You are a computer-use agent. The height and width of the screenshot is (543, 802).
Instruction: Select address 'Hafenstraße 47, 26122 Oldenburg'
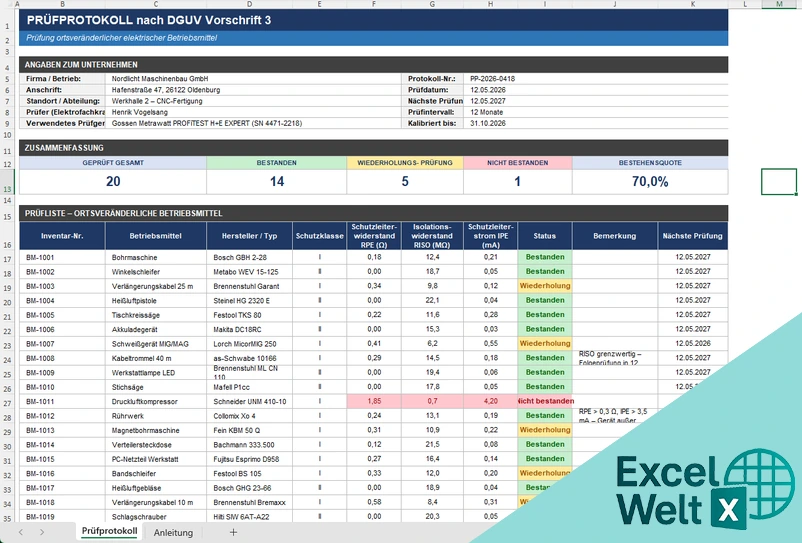[254, 90]
